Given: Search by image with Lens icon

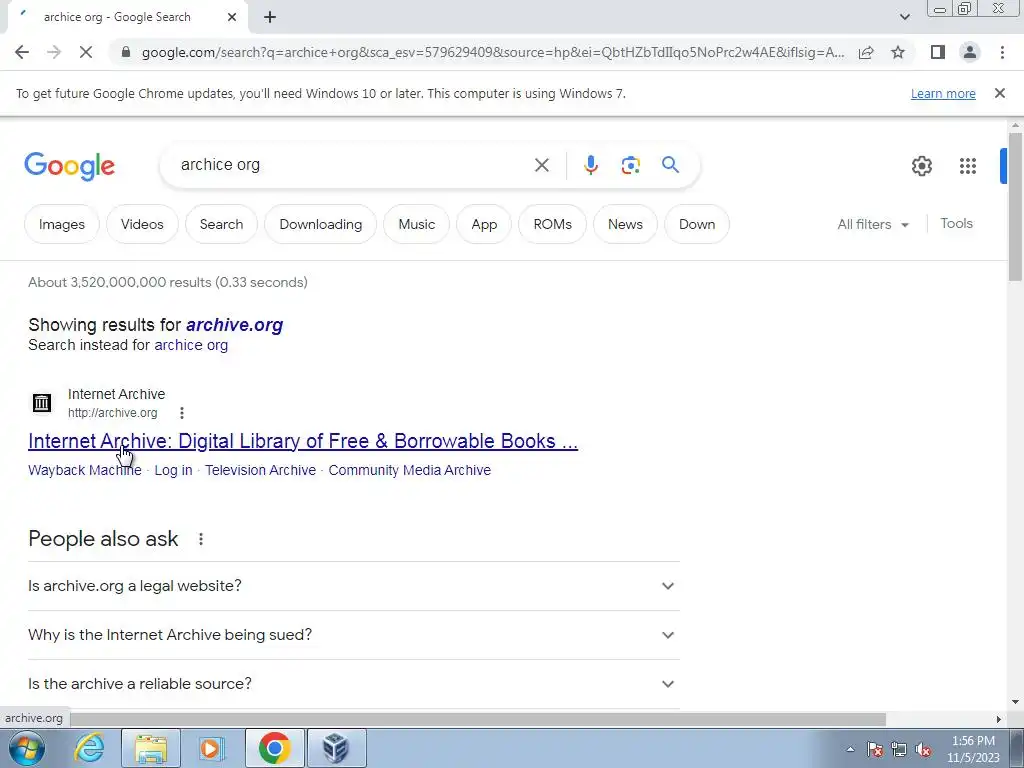Looking at the screenshot, I should (630, 165).
